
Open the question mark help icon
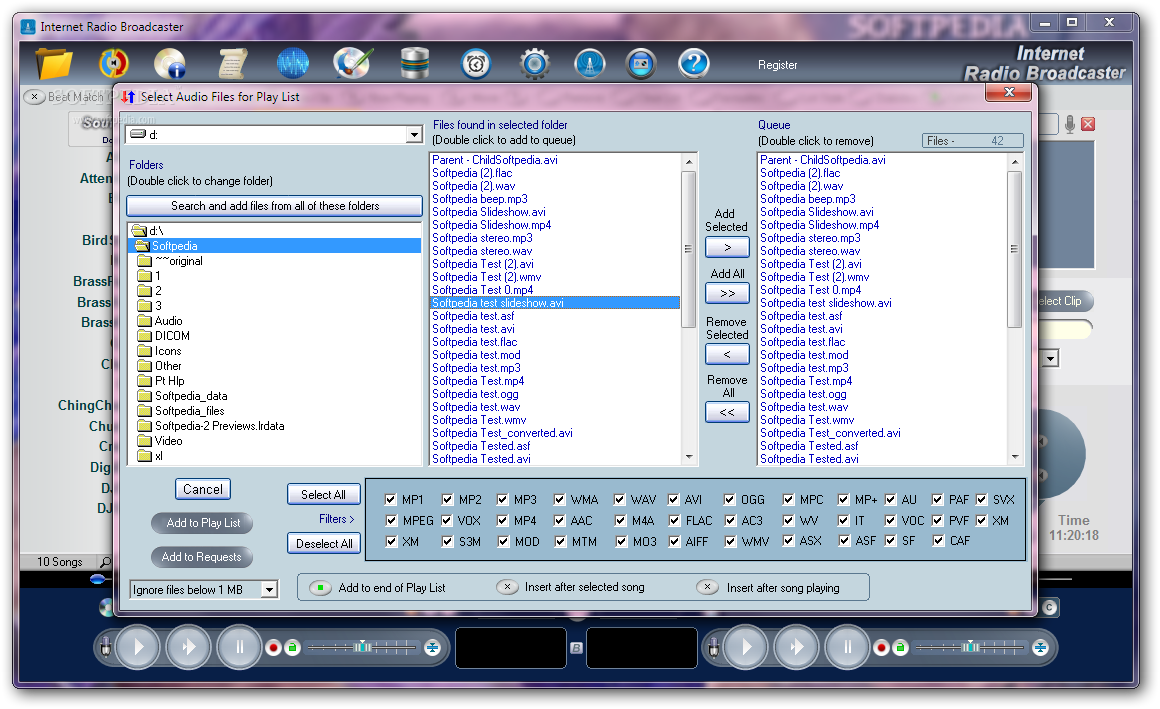(x=693, y=64)
